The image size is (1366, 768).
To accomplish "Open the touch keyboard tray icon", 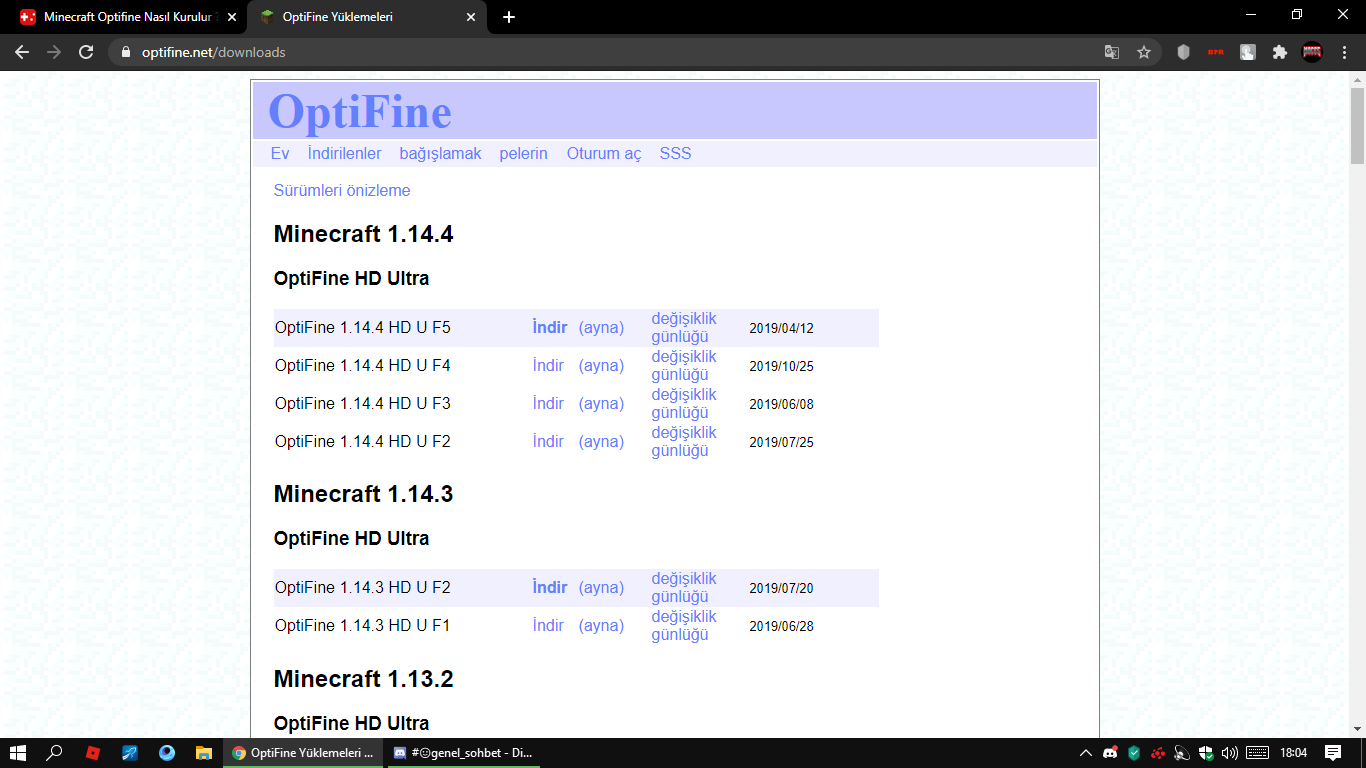I will pyautogui.click(x=1258, y=753).
